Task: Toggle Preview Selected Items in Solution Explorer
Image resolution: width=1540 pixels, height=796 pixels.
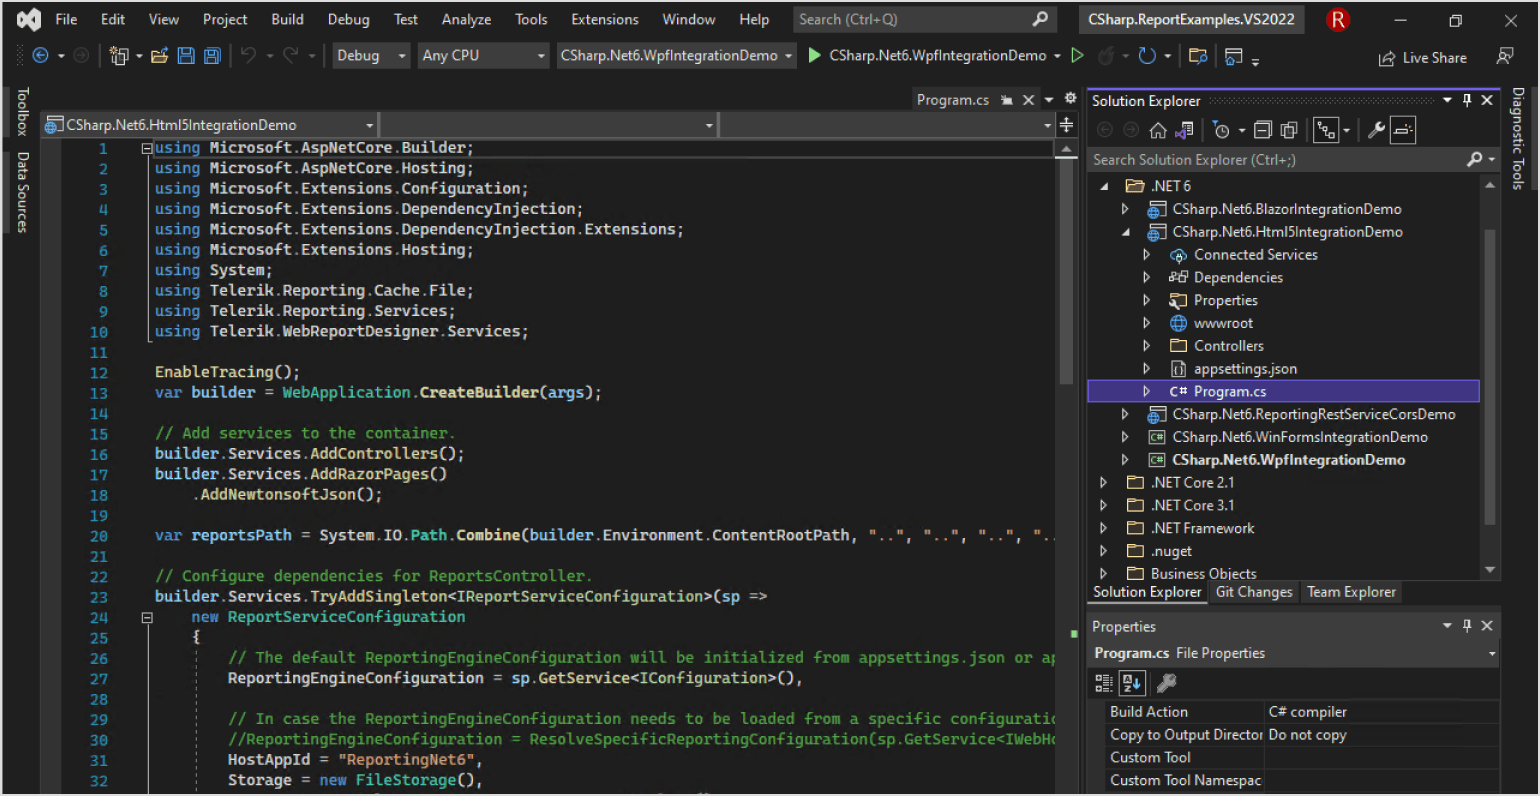Action: (x=1403, y=130)
